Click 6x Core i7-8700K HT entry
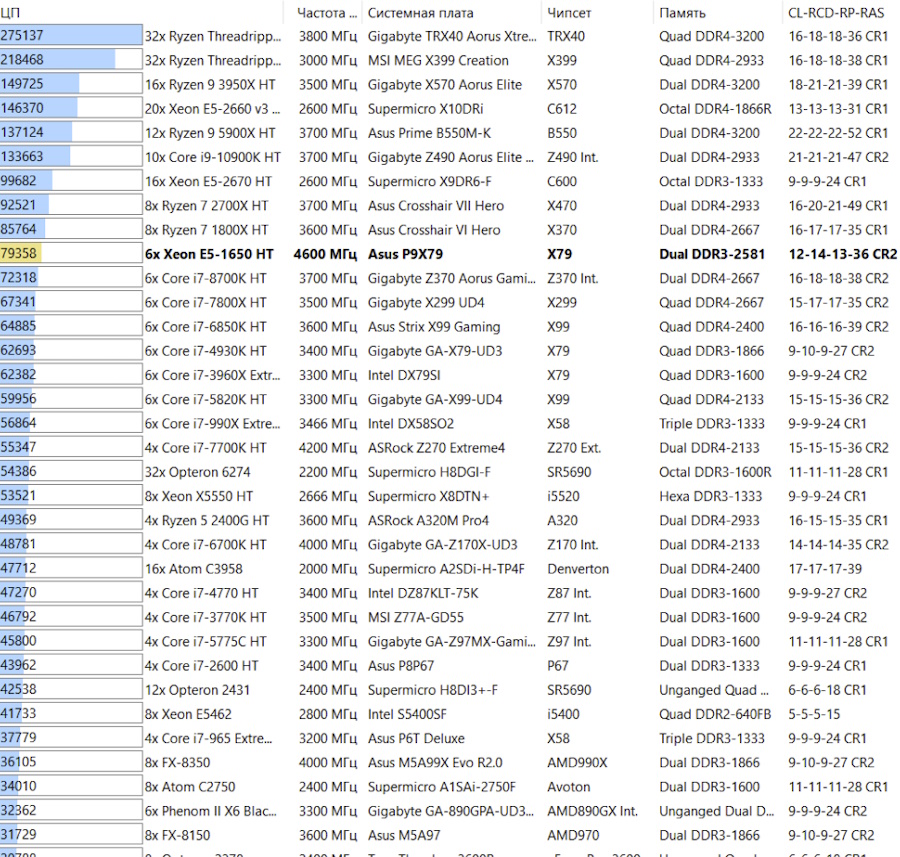 coord(205,278)
